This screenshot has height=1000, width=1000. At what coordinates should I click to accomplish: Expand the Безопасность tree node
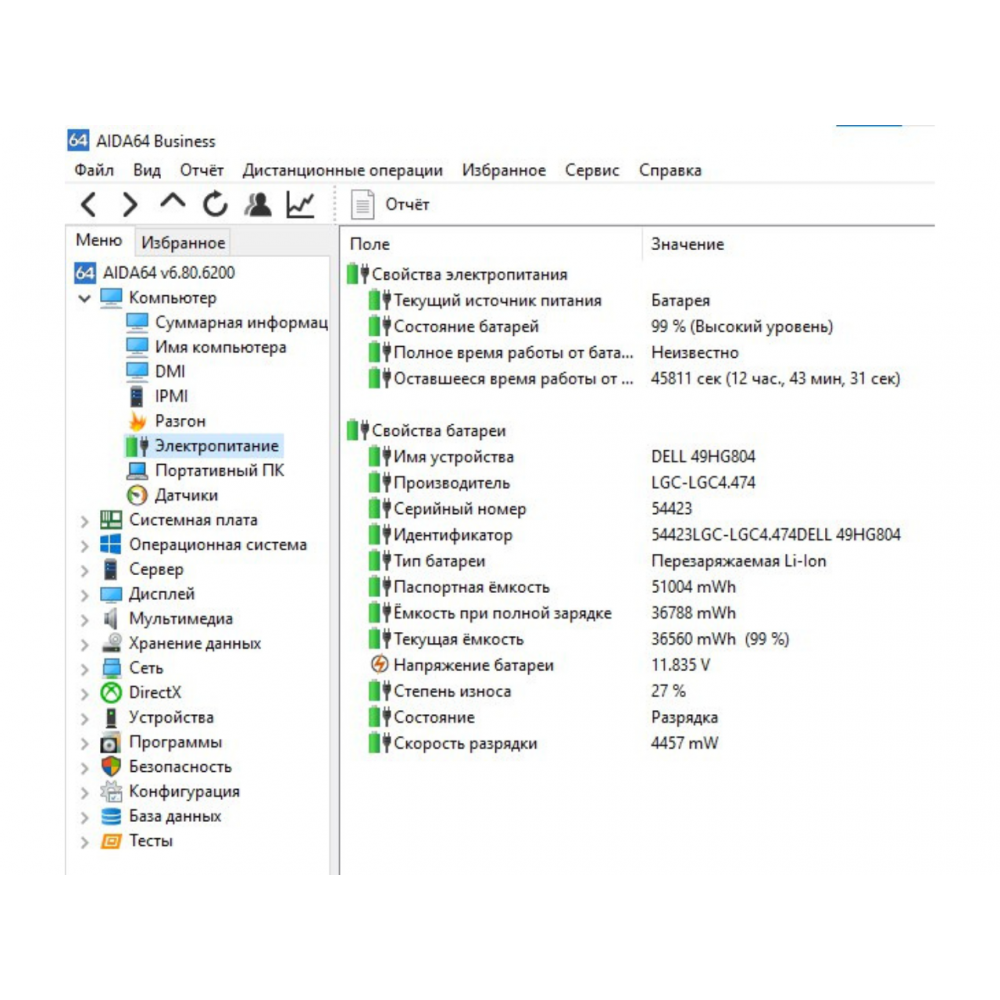(85, 768)
